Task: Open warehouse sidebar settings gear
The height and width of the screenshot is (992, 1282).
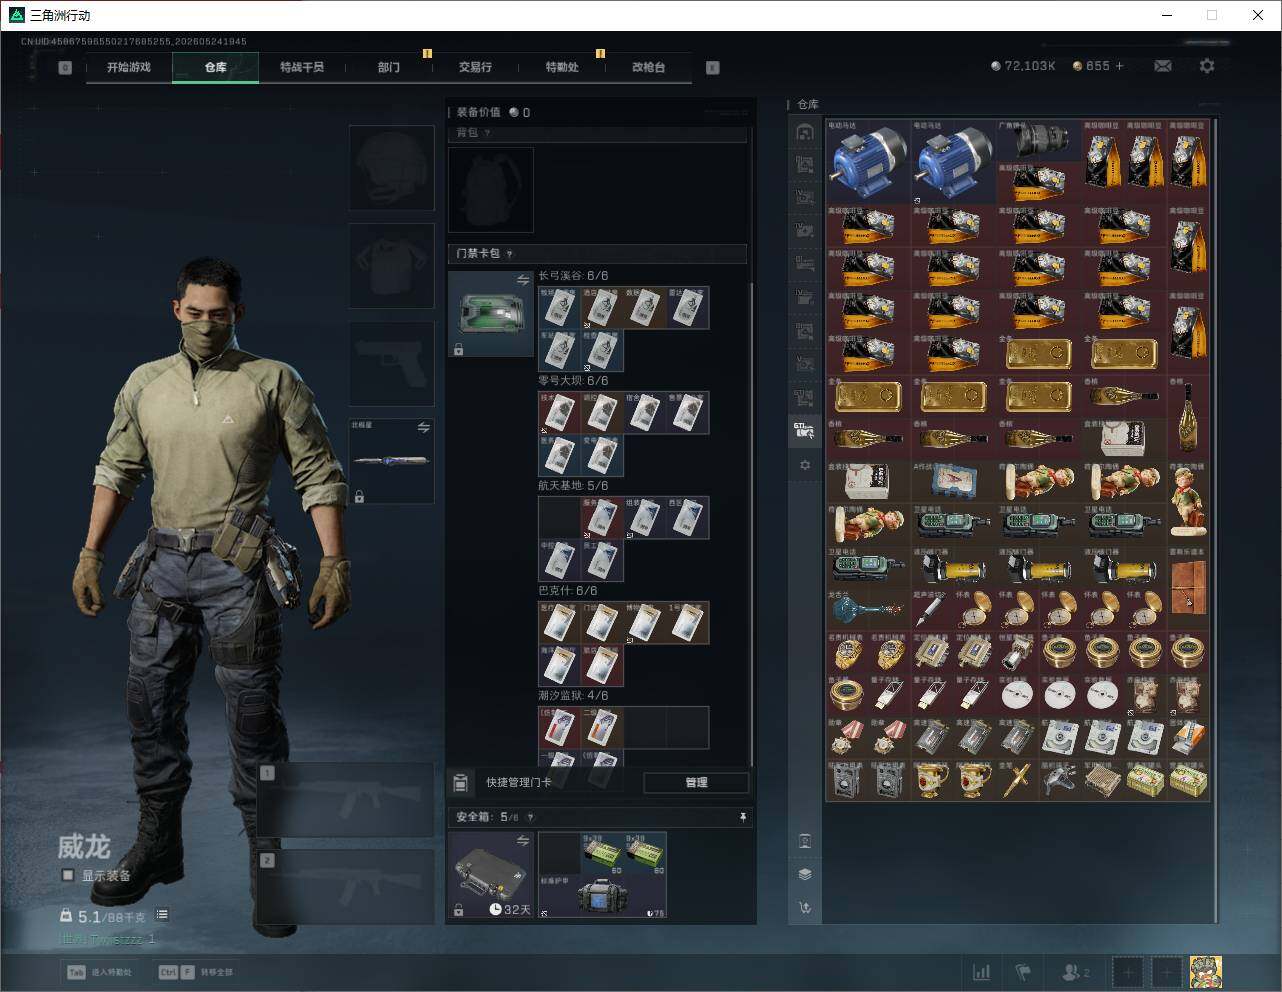Action: tap(805, 465)
